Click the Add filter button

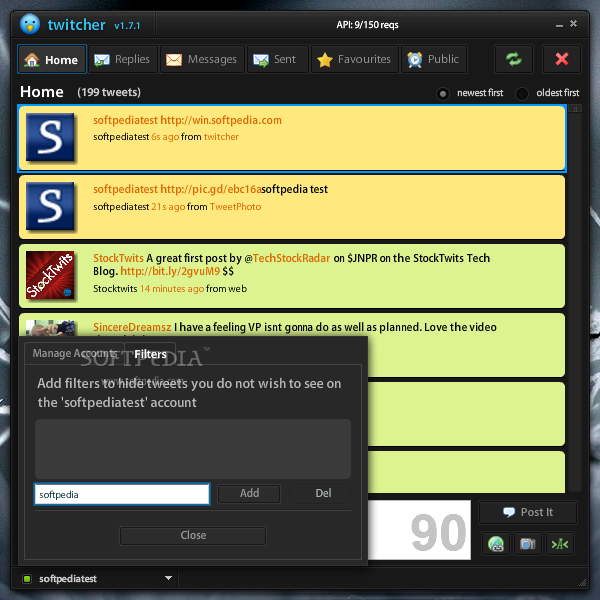pos(249,493)
